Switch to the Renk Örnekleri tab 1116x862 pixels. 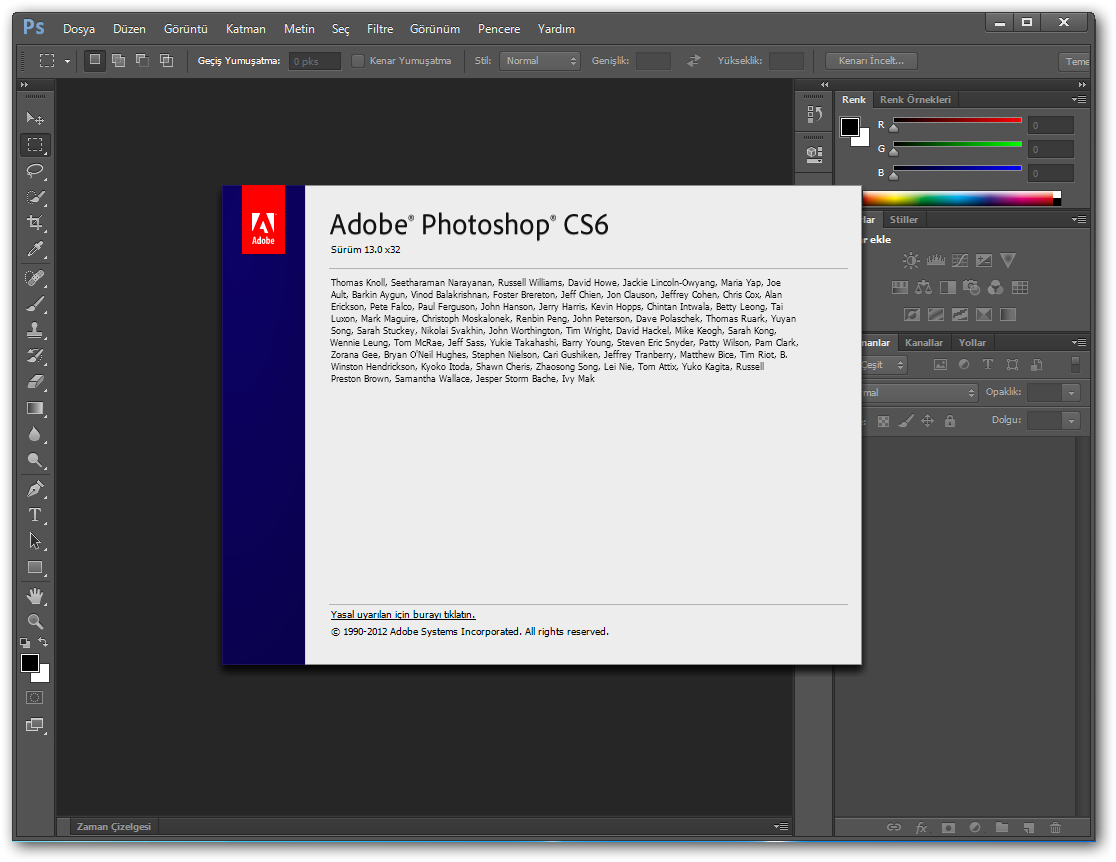(x=915, y=100)
